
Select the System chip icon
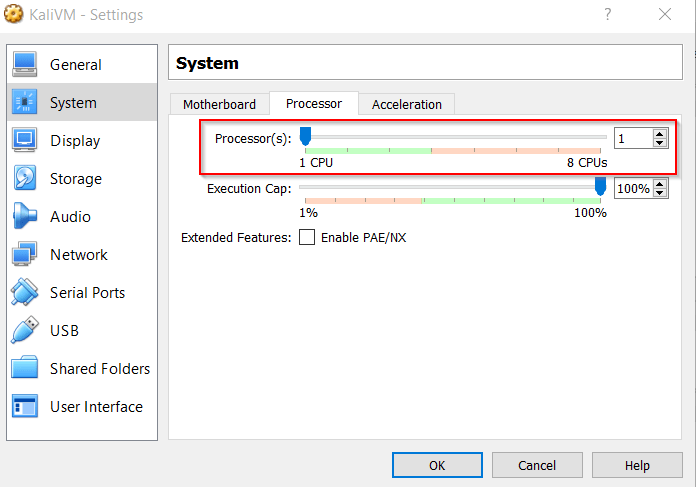pyautogui.click(x=25, y=103)
